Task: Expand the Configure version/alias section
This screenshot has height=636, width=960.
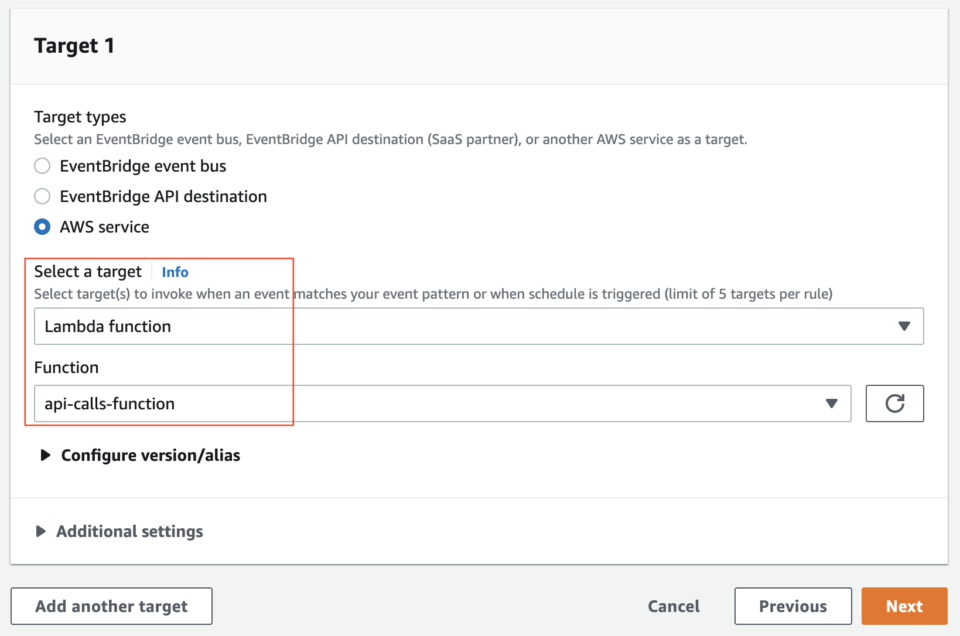Action: 151,455
